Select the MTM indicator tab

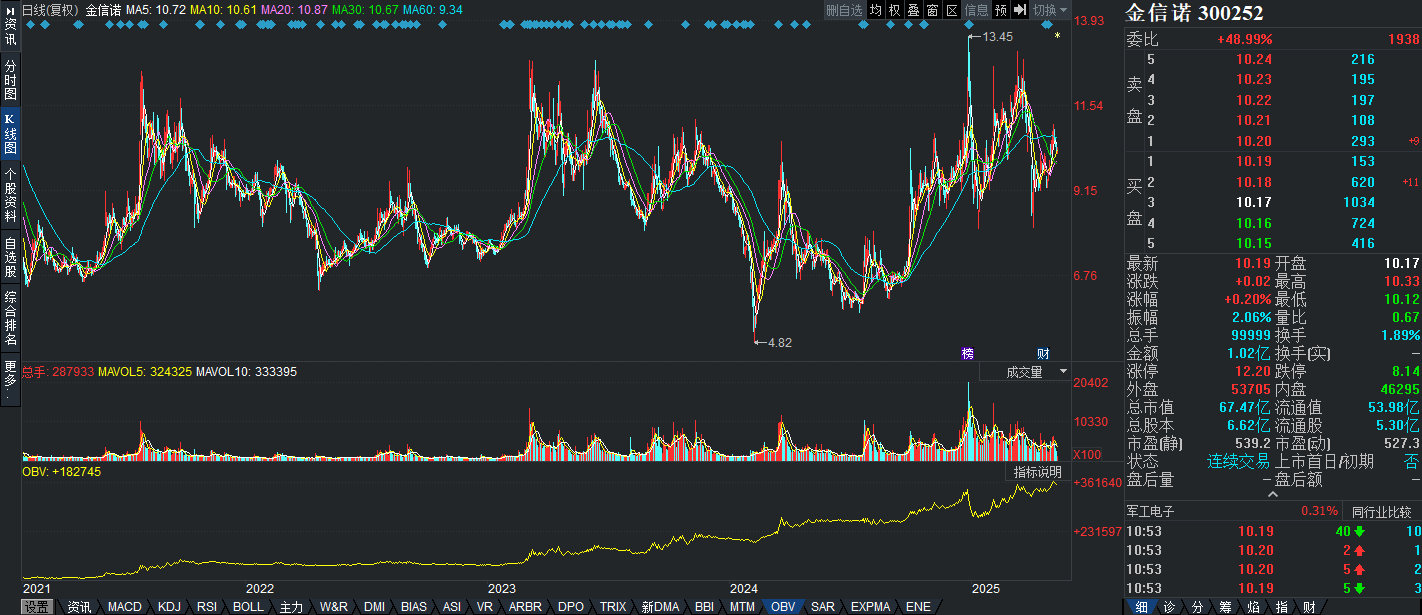coord(742,607)
